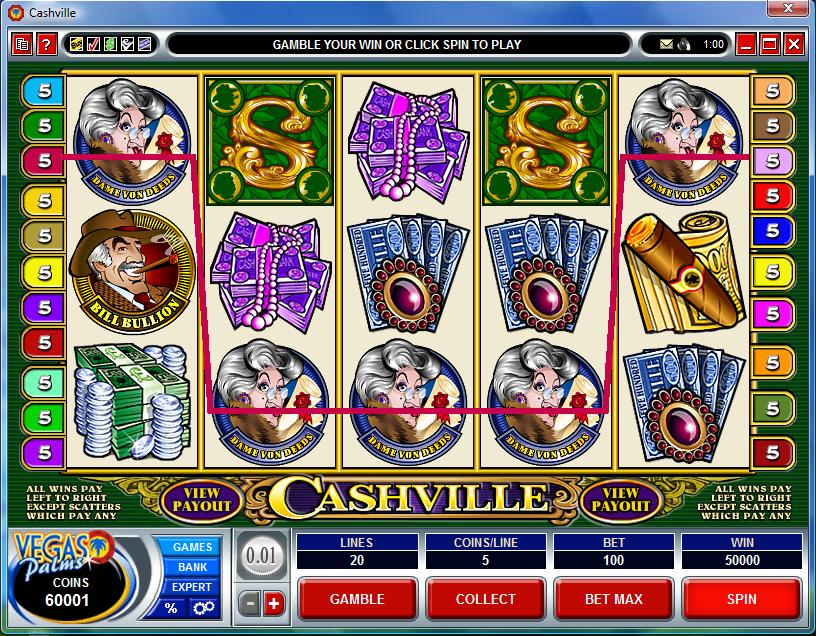Toggle Expert mode button
The height and width of the screenshot is (636, 816).
click(192, 587)
